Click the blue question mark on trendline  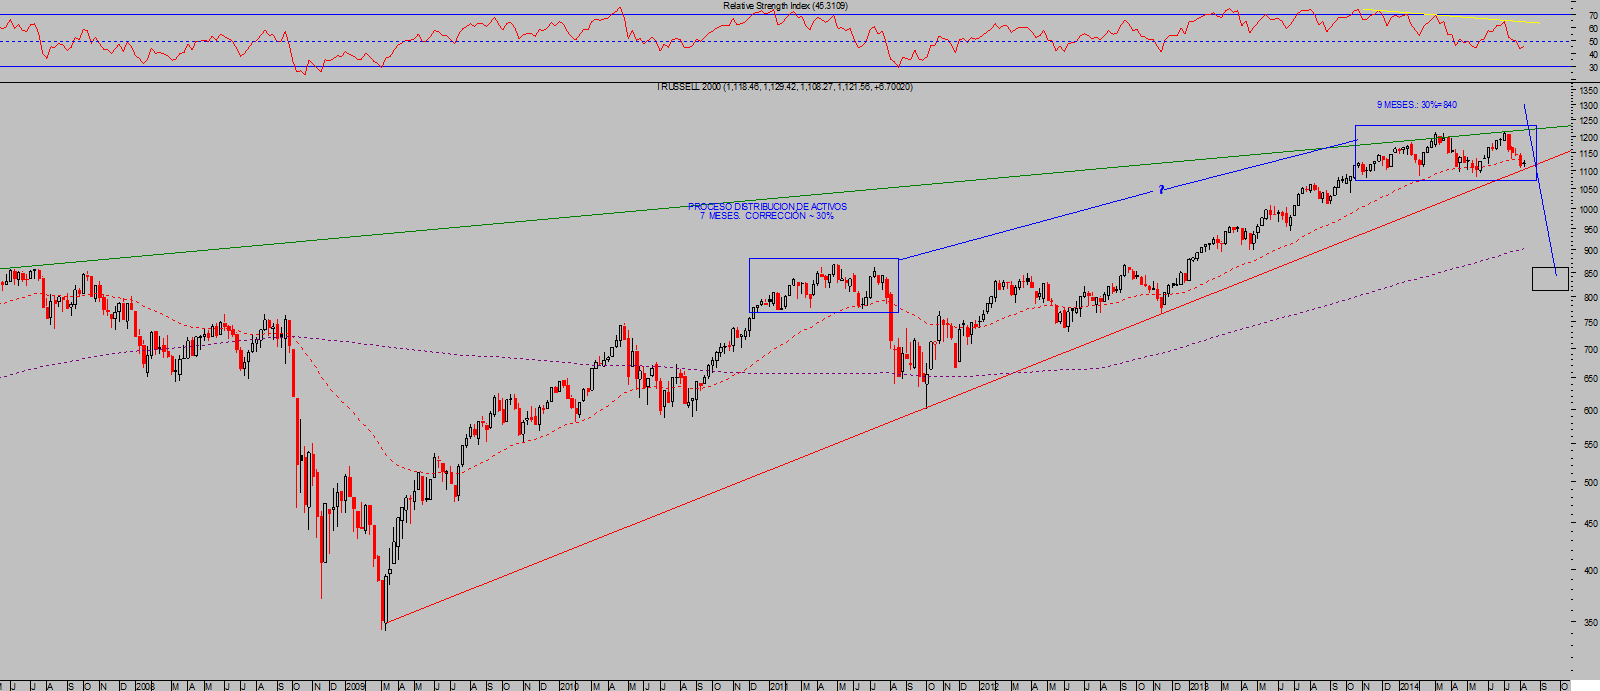tap(1161, 189)
